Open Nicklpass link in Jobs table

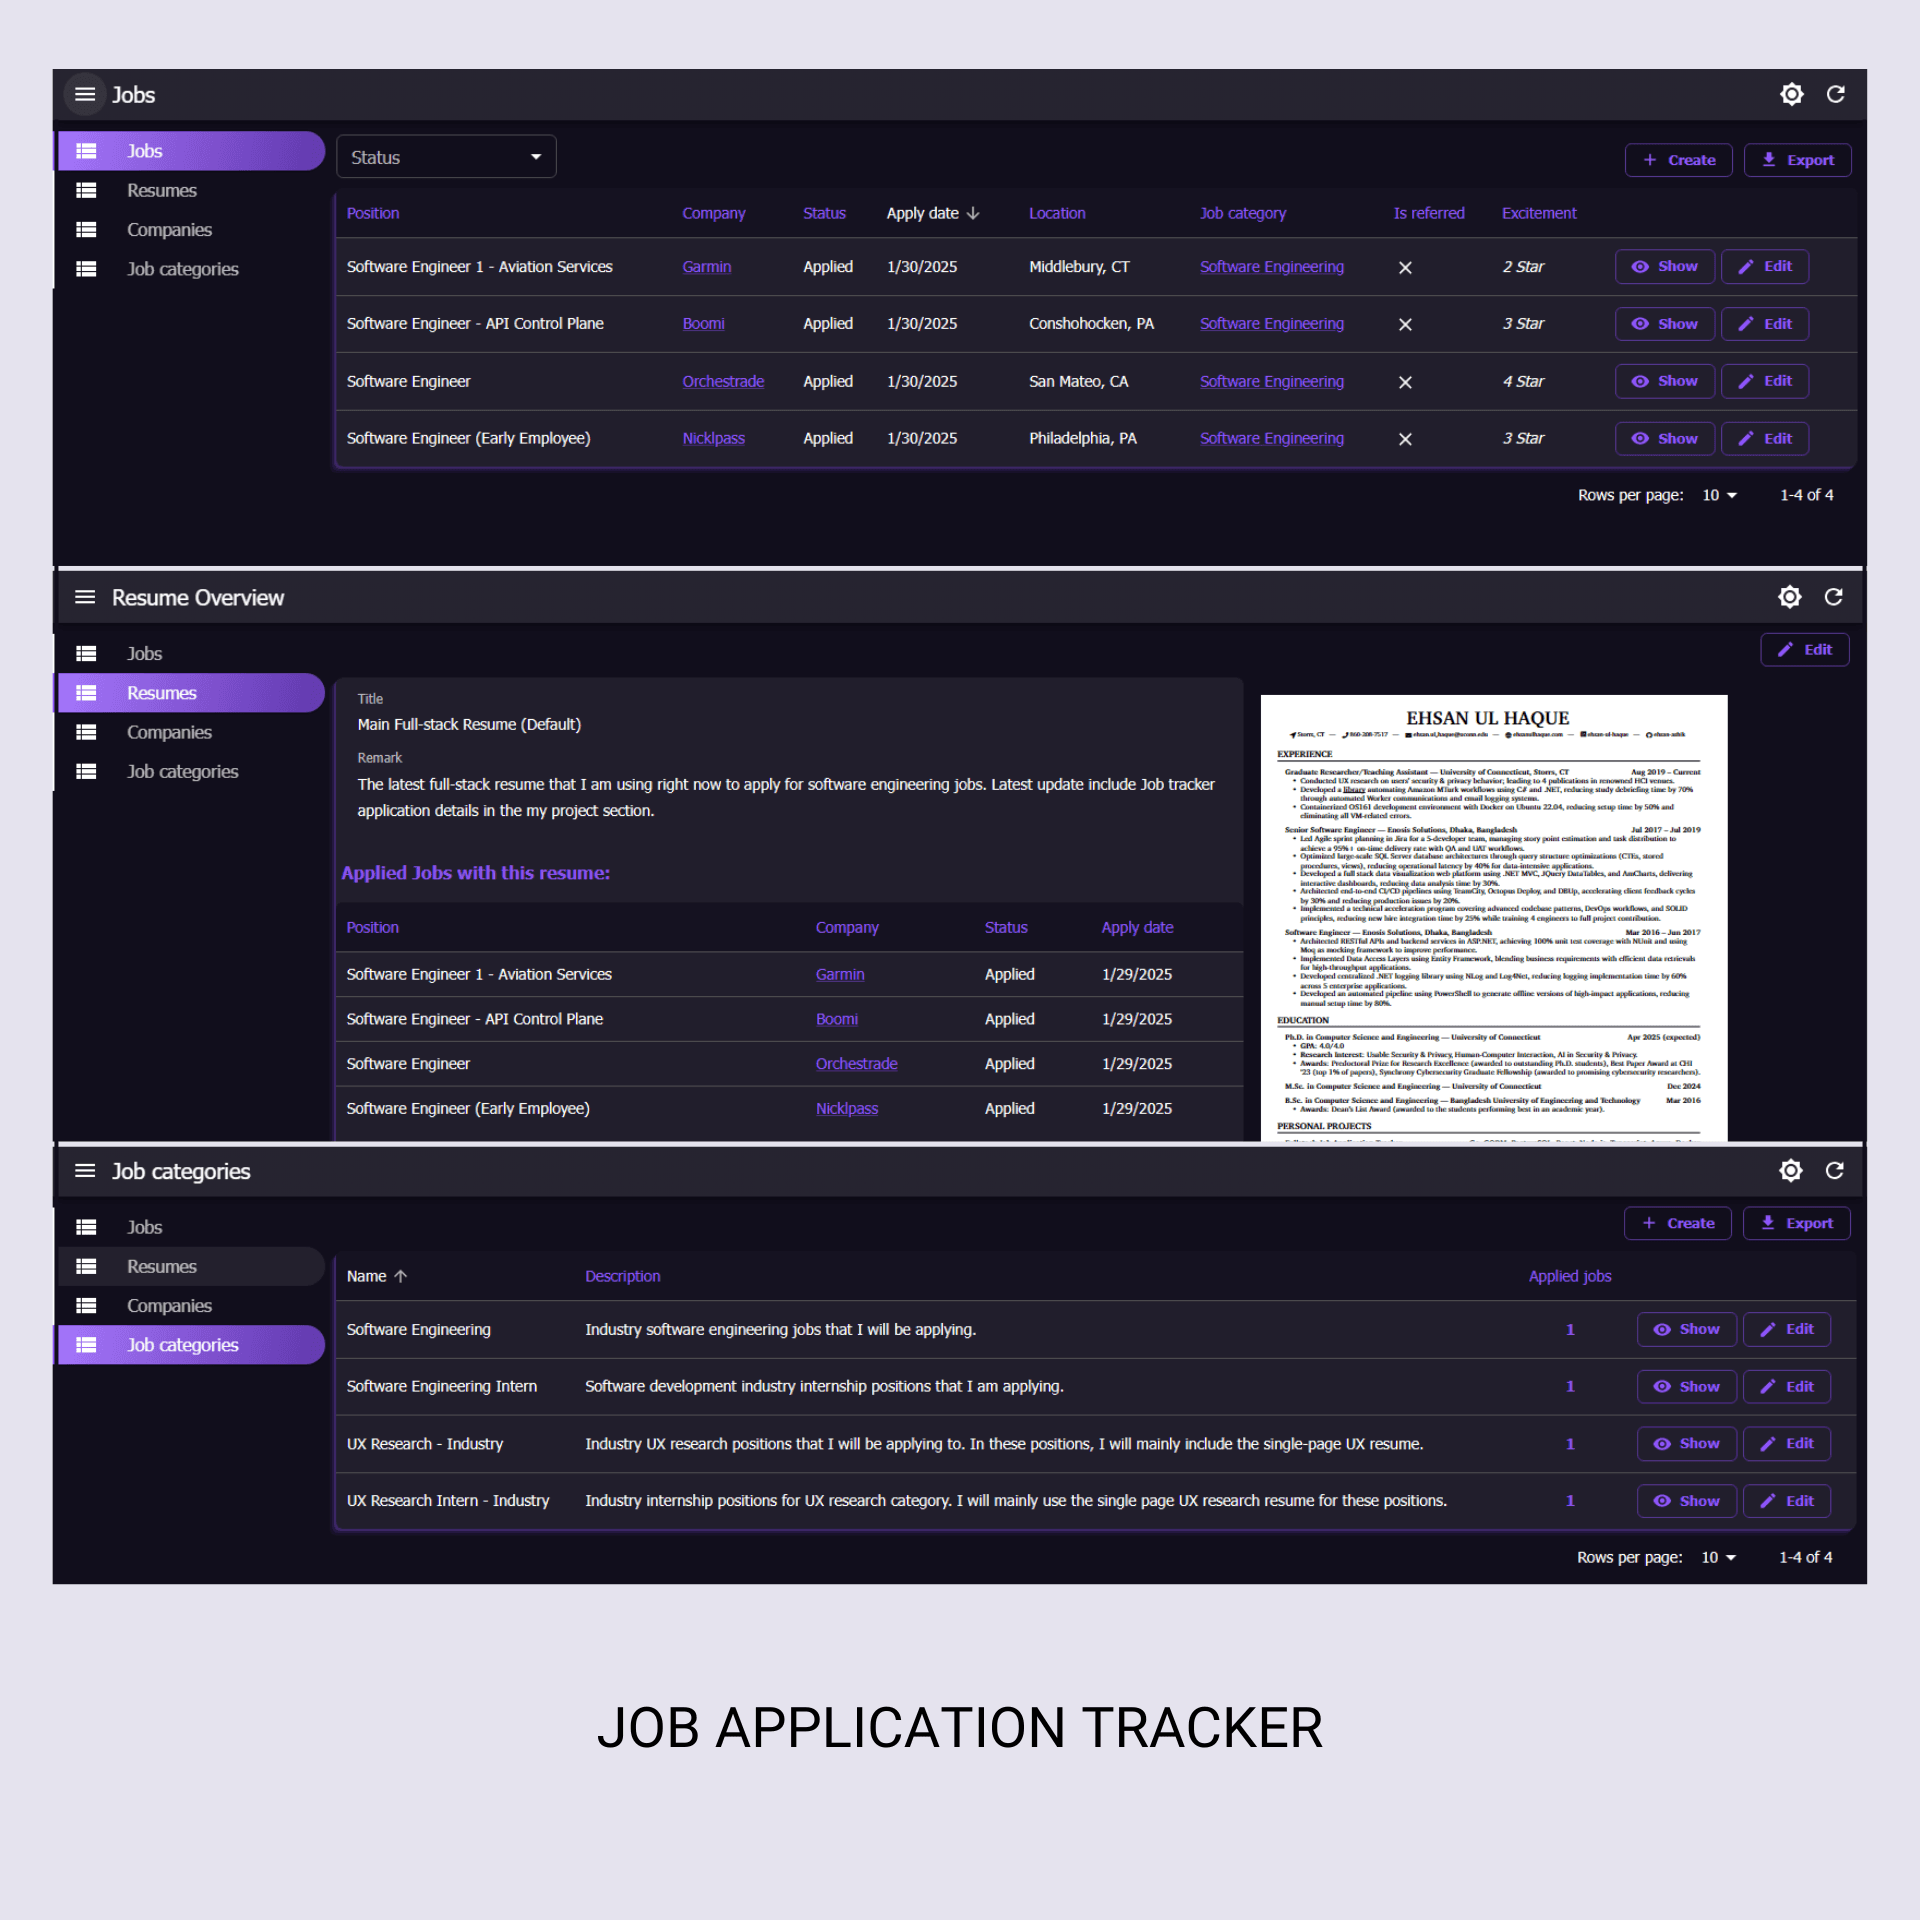point(713,439)
